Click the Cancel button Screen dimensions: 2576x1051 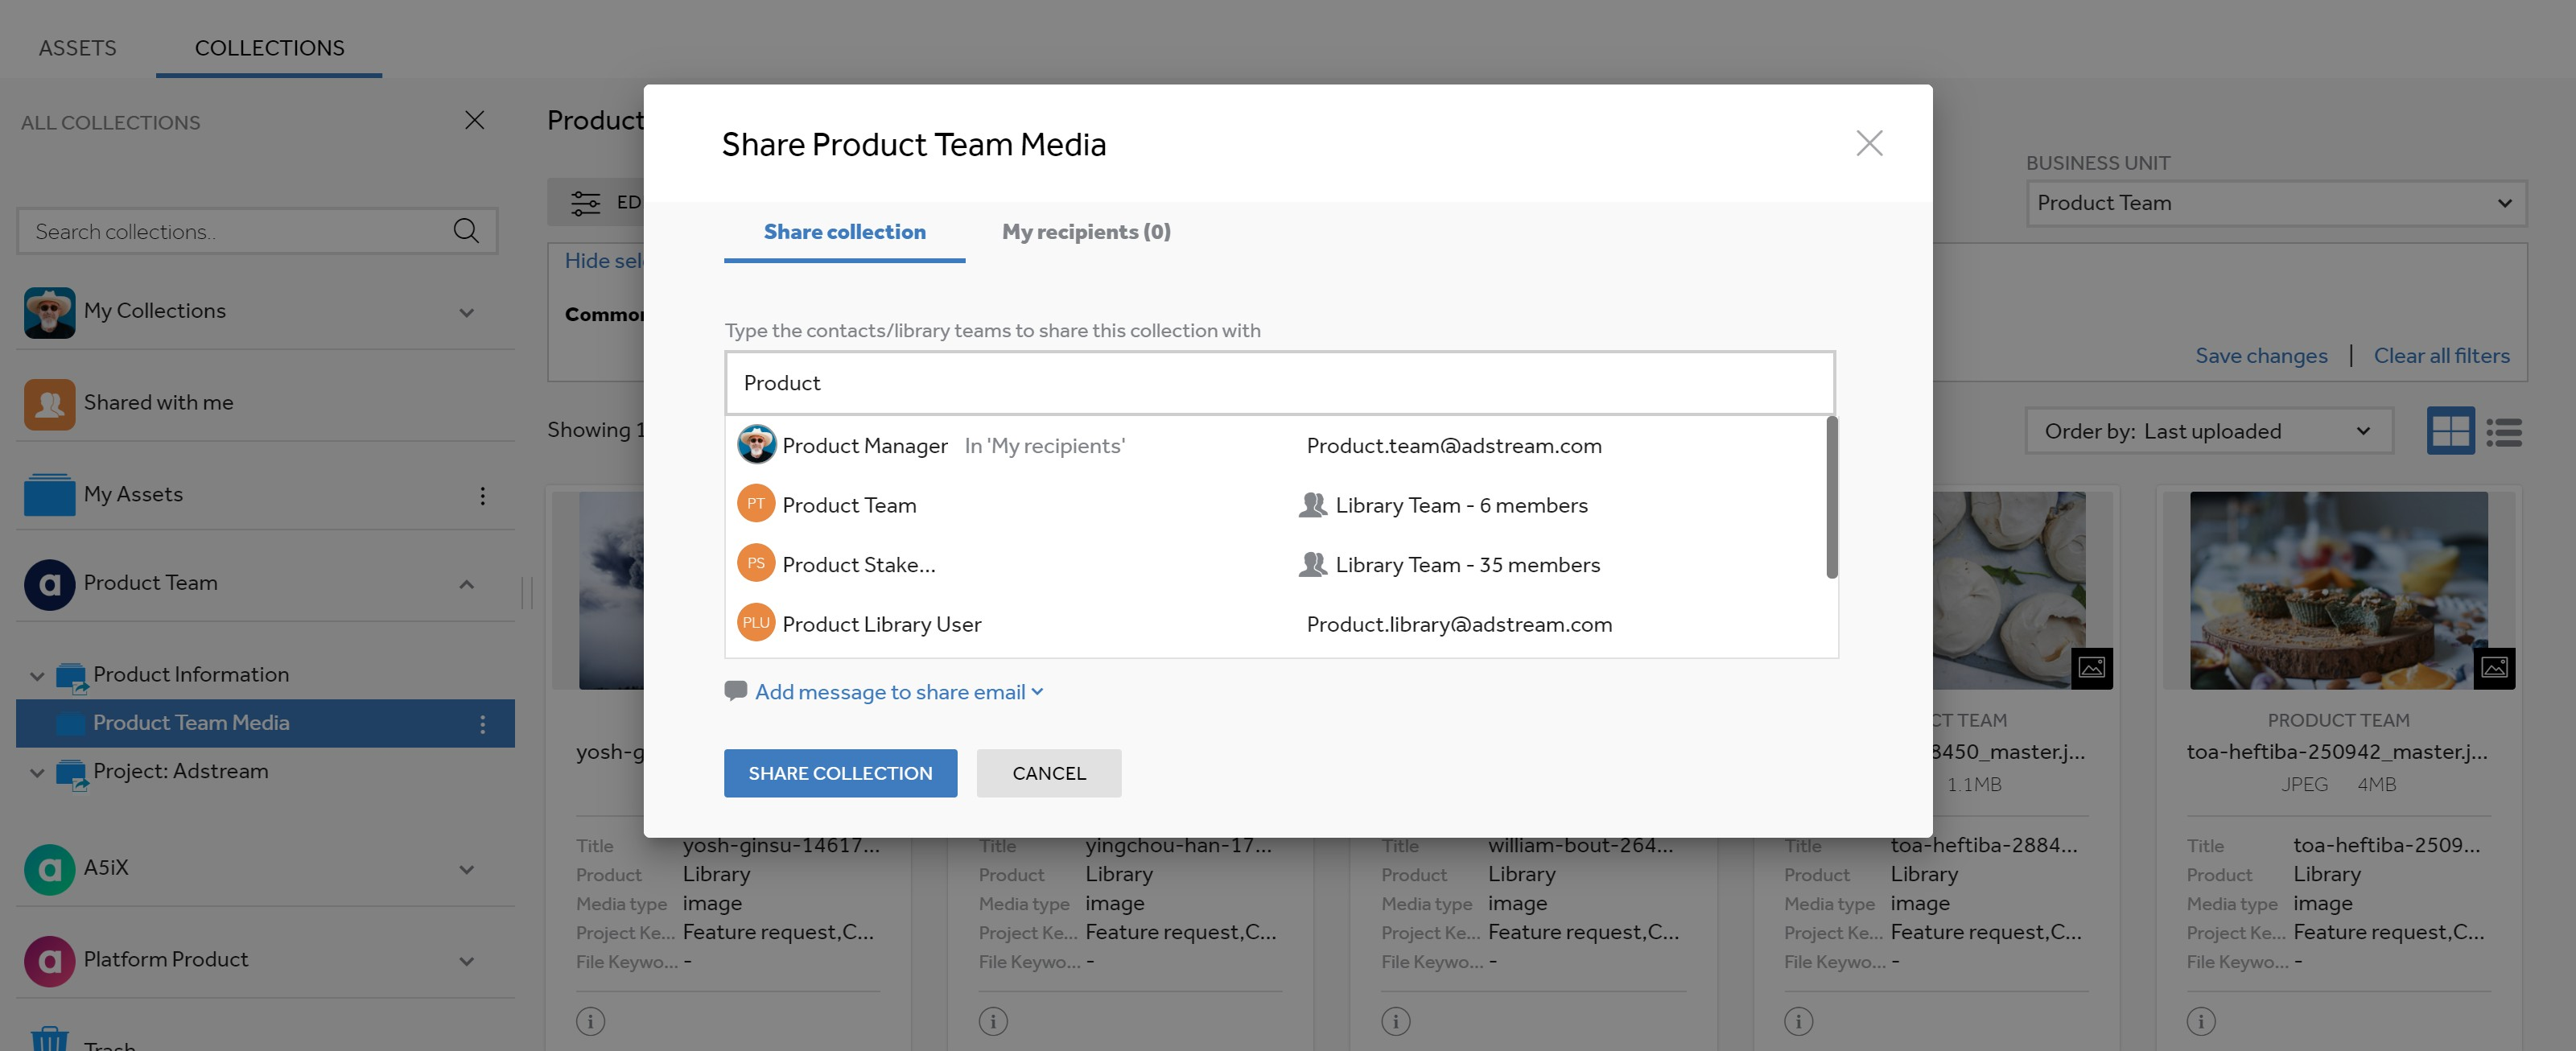point(1048,773)
